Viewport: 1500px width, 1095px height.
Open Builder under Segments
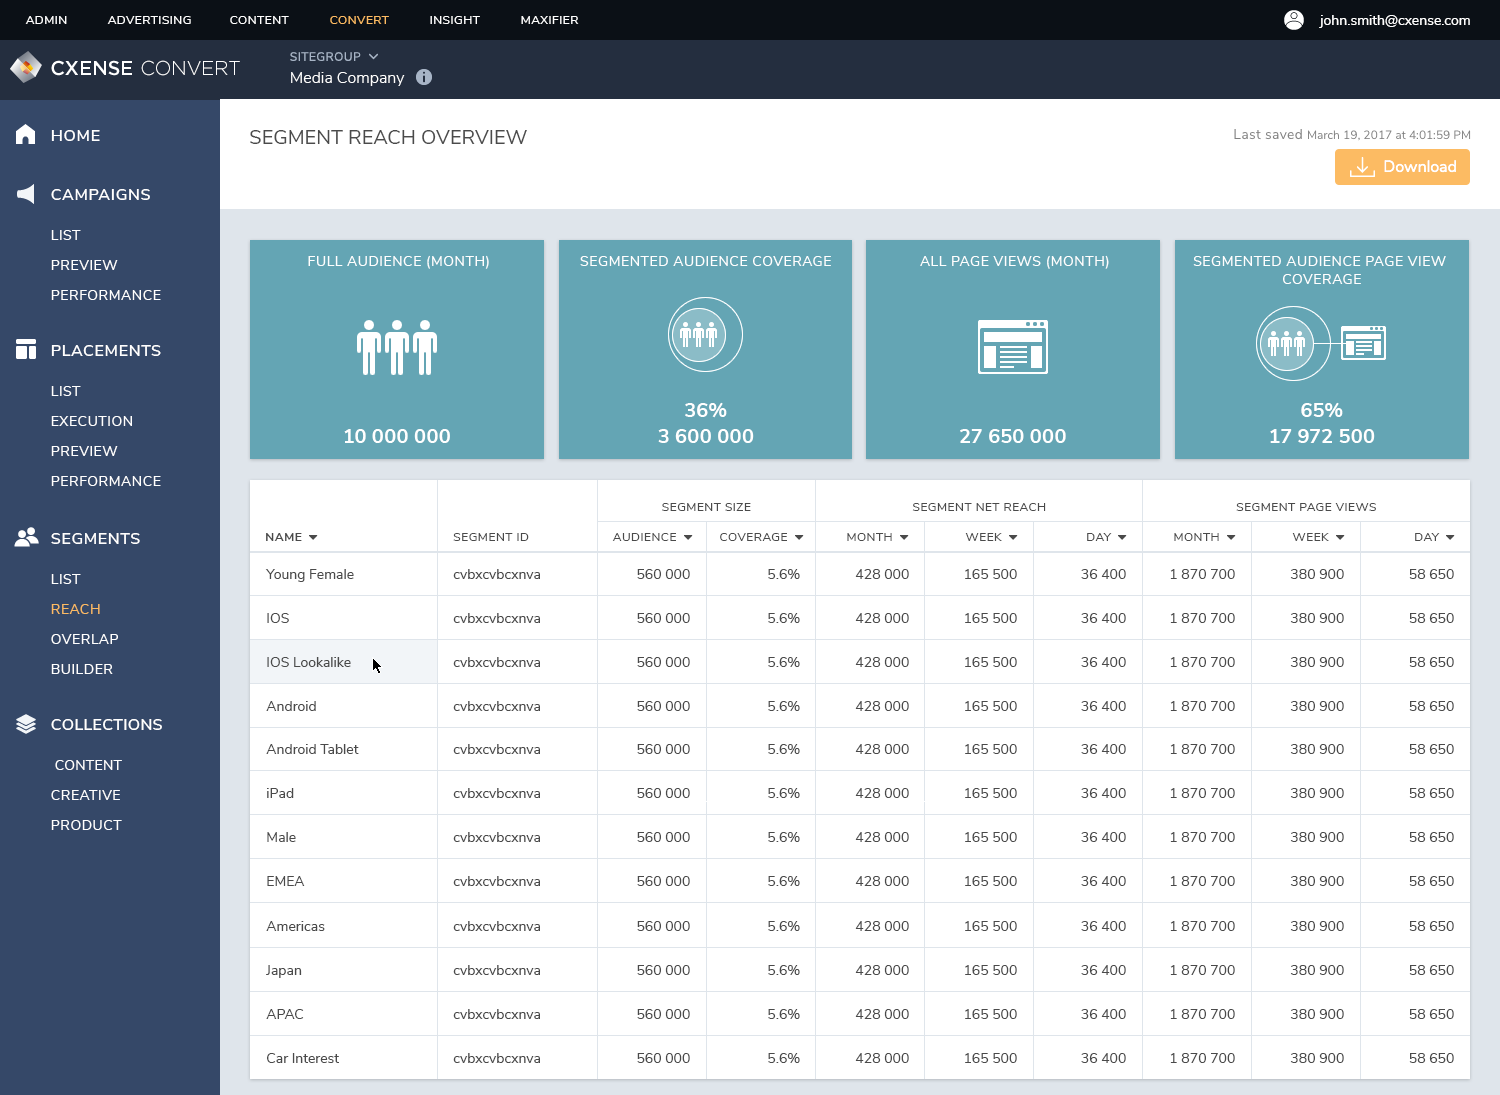82,669
